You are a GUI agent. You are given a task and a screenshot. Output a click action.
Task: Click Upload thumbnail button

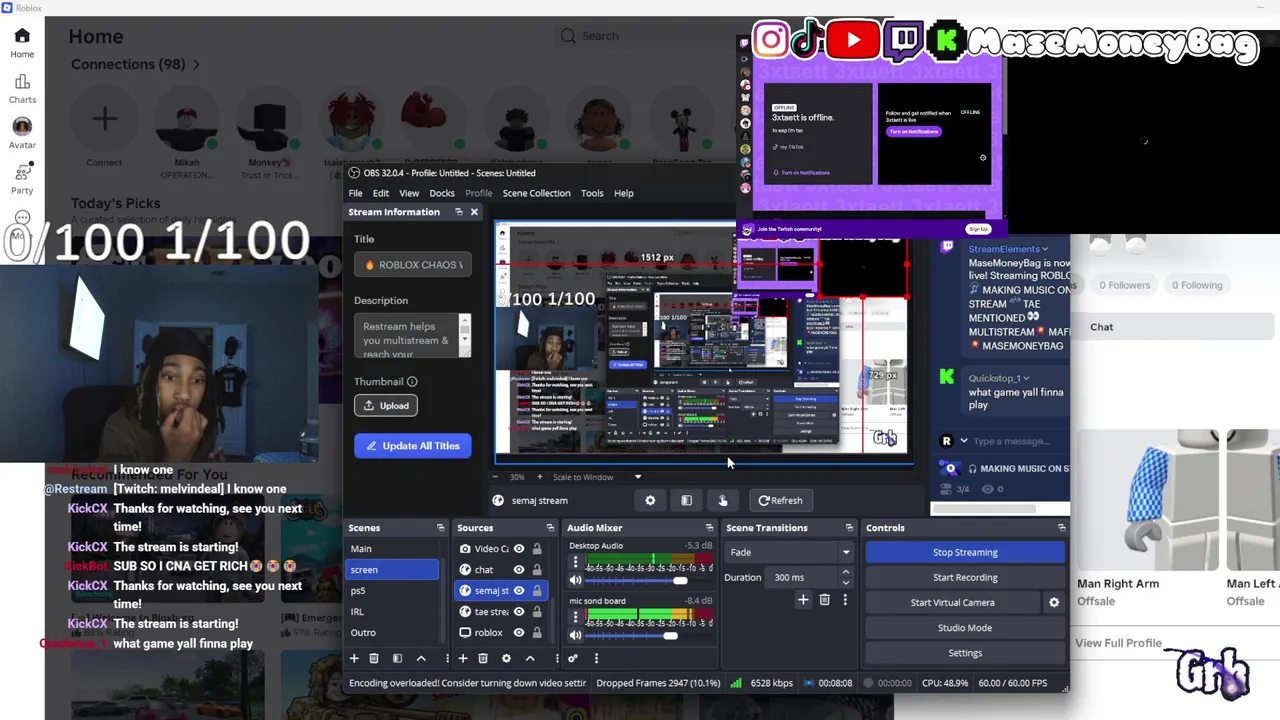click(386, 405)
